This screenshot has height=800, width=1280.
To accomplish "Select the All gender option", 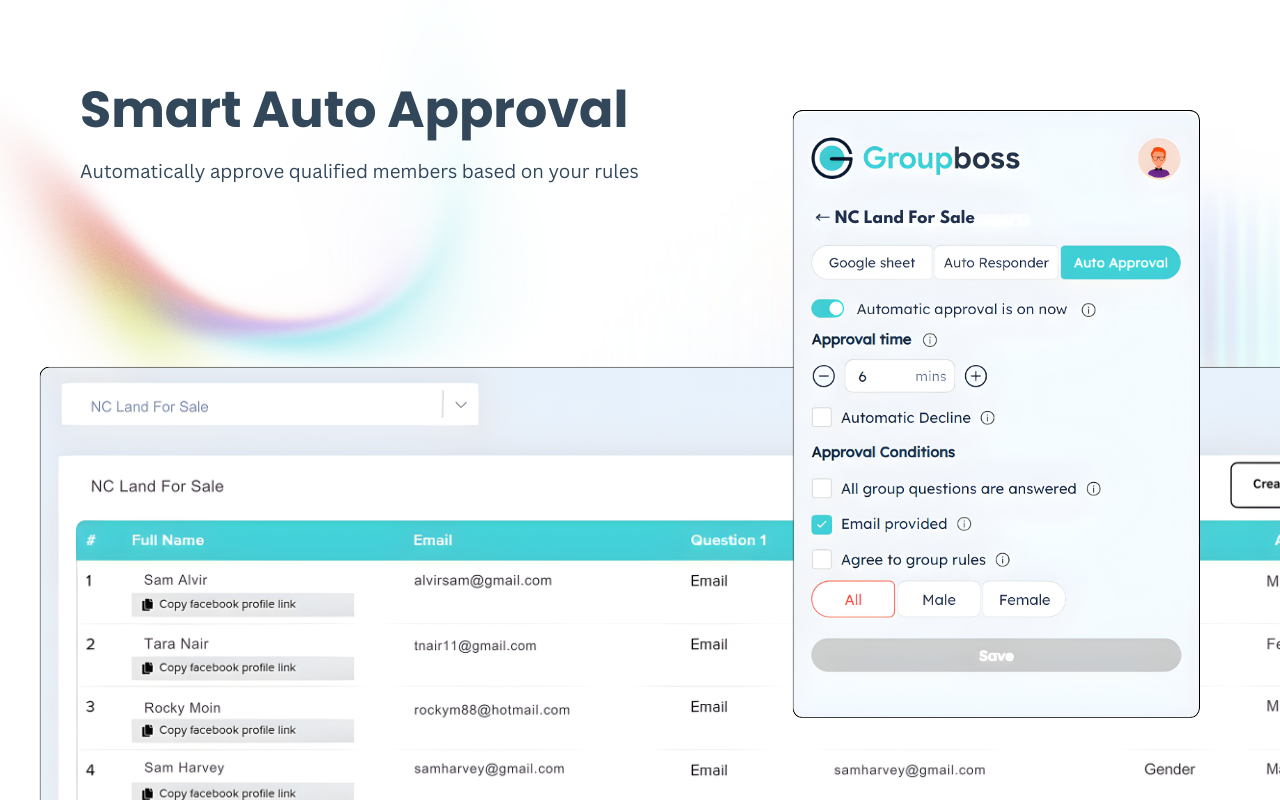I will [x=853, y=600].
